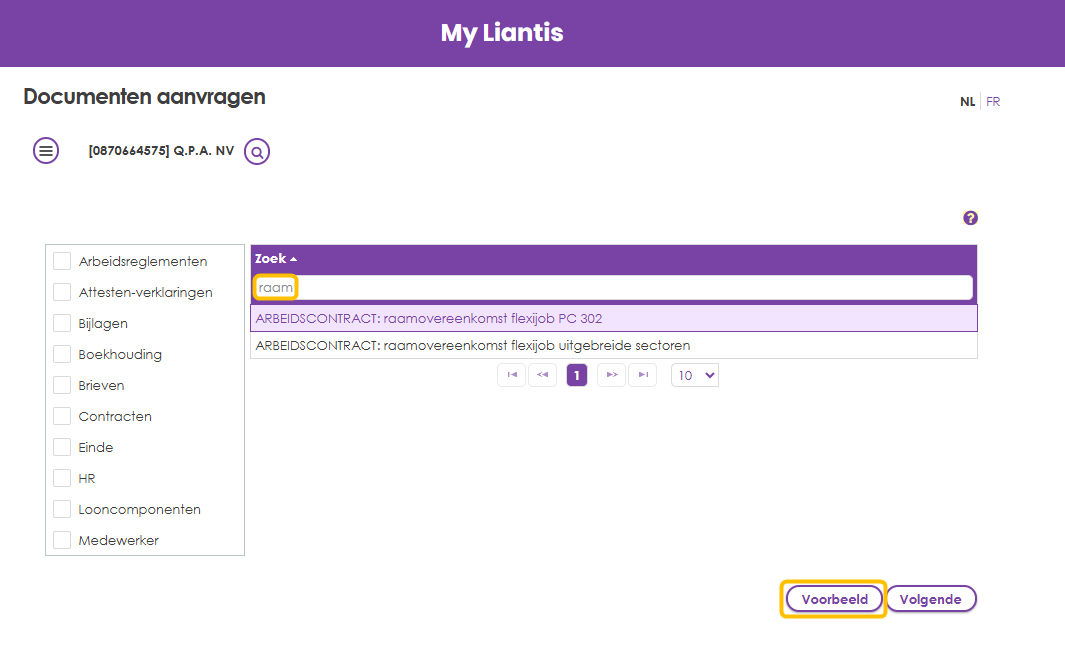This screenshot has width=1065, height=645.
Task: Select current page number 1
Action: (577, 375)
